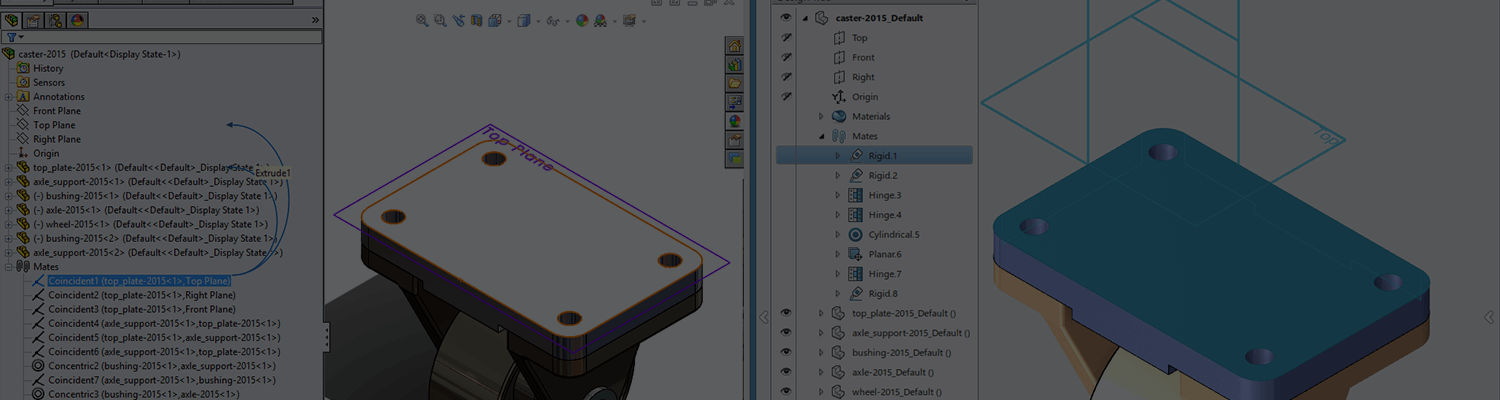Viewport: 1500px width, 400px height.
Task: Select the caster-2015 assembly root icon
Action: (9, 54)
